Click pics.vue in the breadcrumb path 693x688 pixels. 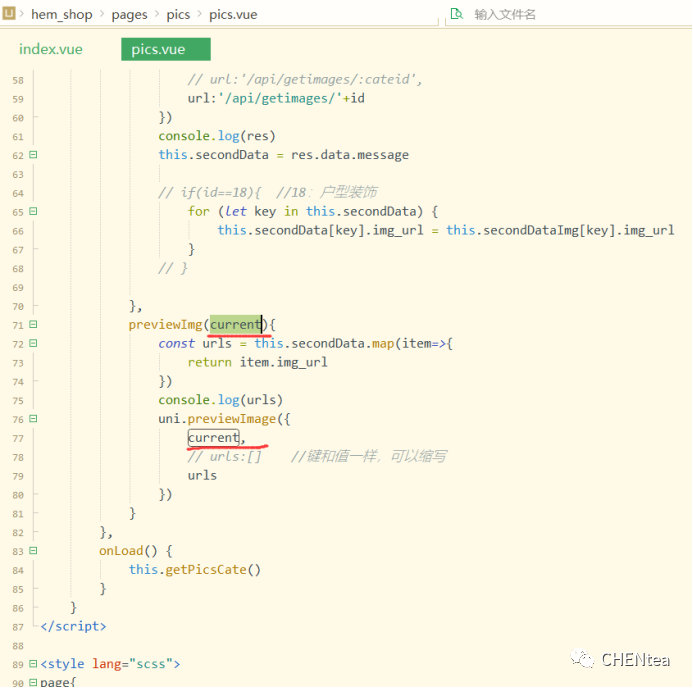click(x=233, y=15)
